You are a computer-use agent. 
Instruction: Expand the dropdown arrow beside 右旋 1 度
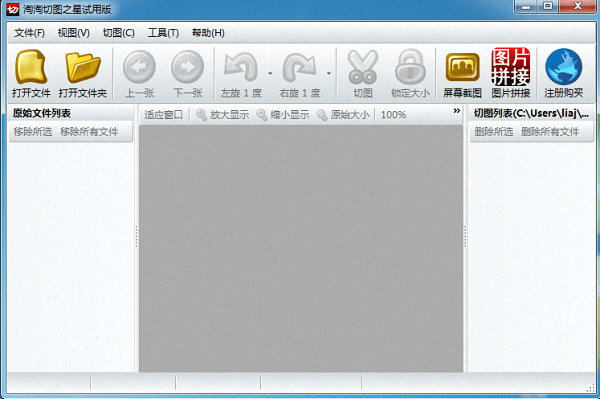click(329, 73)
